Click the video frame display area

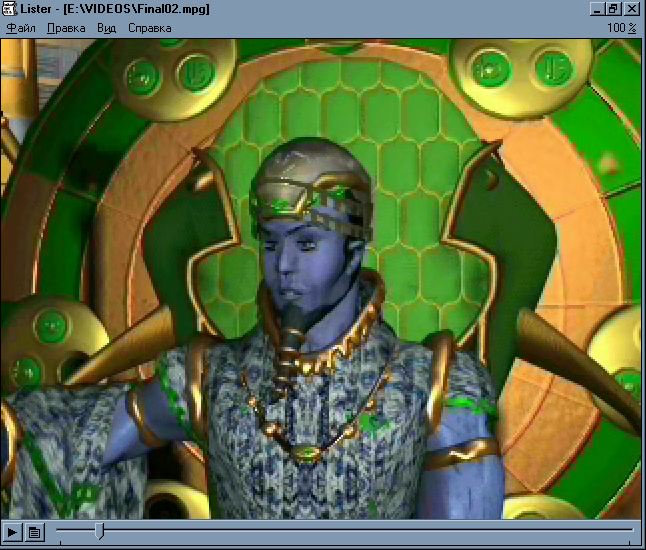coord(323,279)
